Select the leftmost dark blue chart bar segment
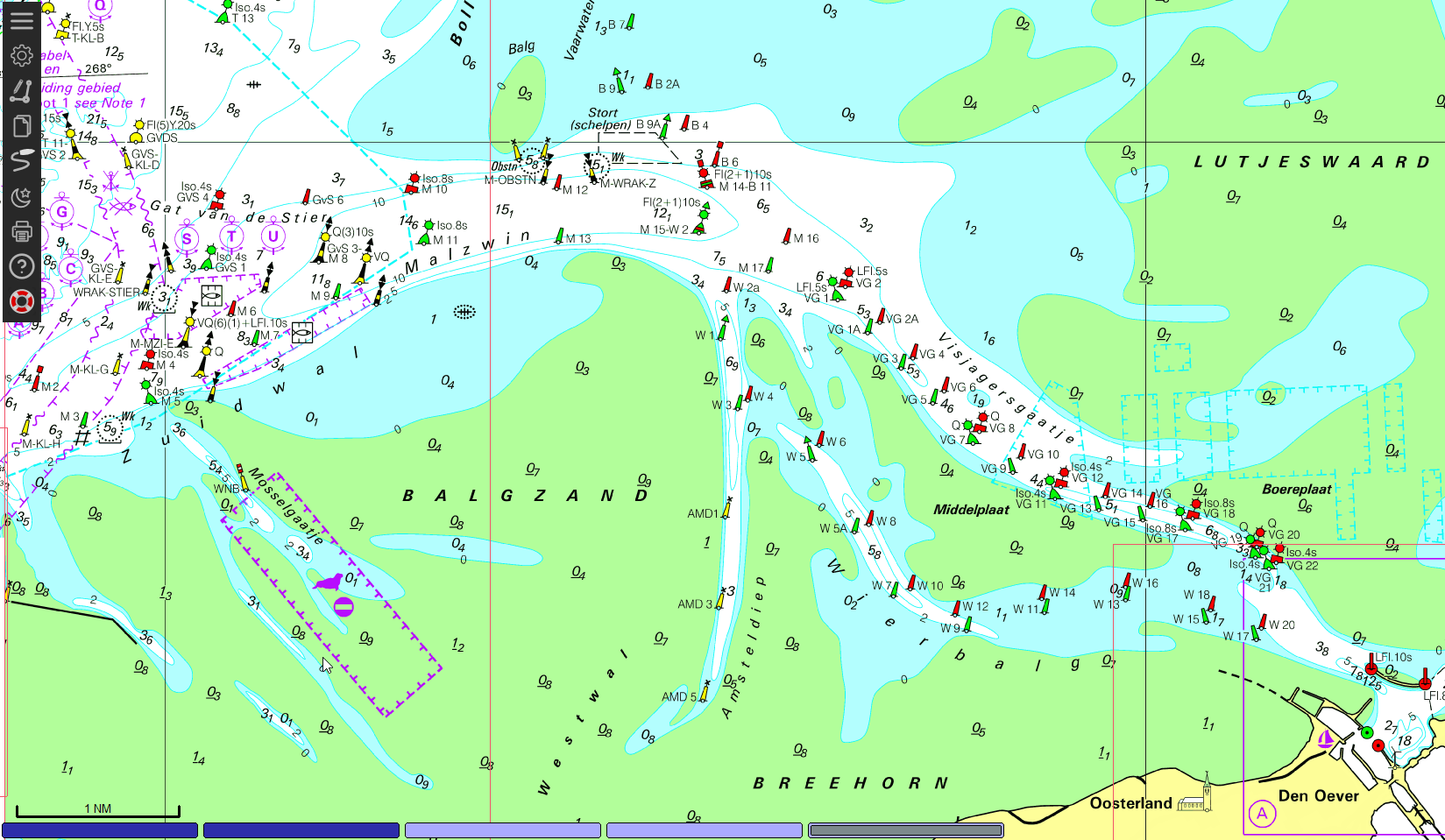 tap(99, 830)
